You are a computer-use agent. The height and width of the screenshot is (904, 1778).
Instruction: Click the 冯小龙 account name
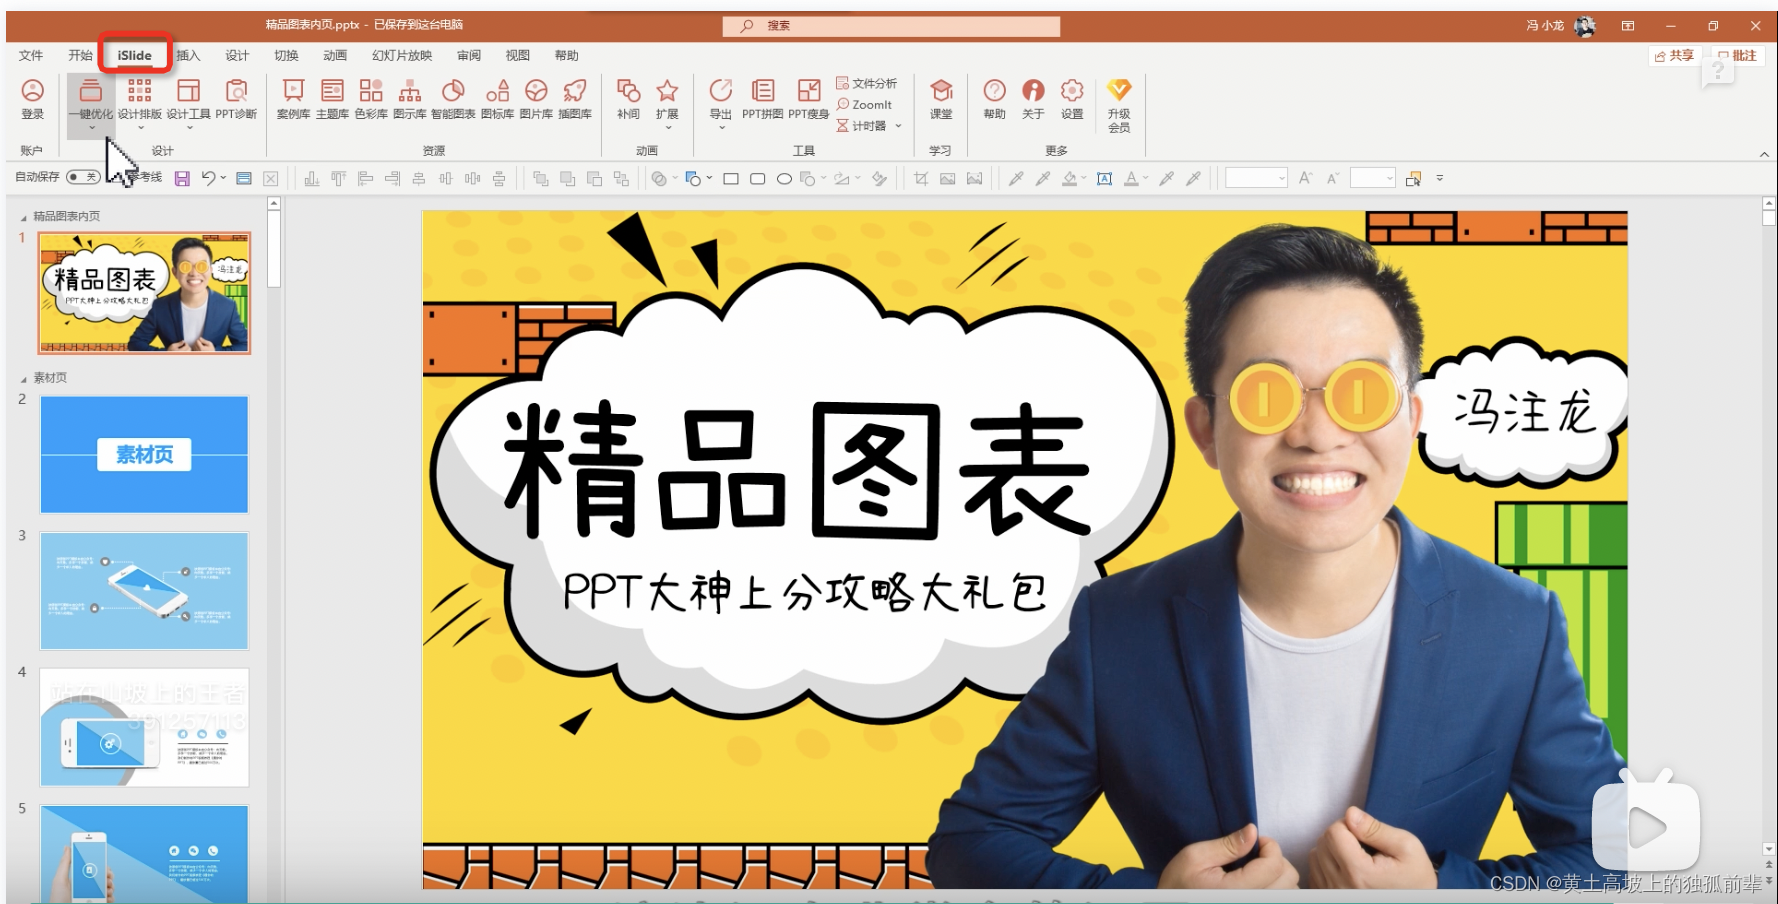[1544, 26]
